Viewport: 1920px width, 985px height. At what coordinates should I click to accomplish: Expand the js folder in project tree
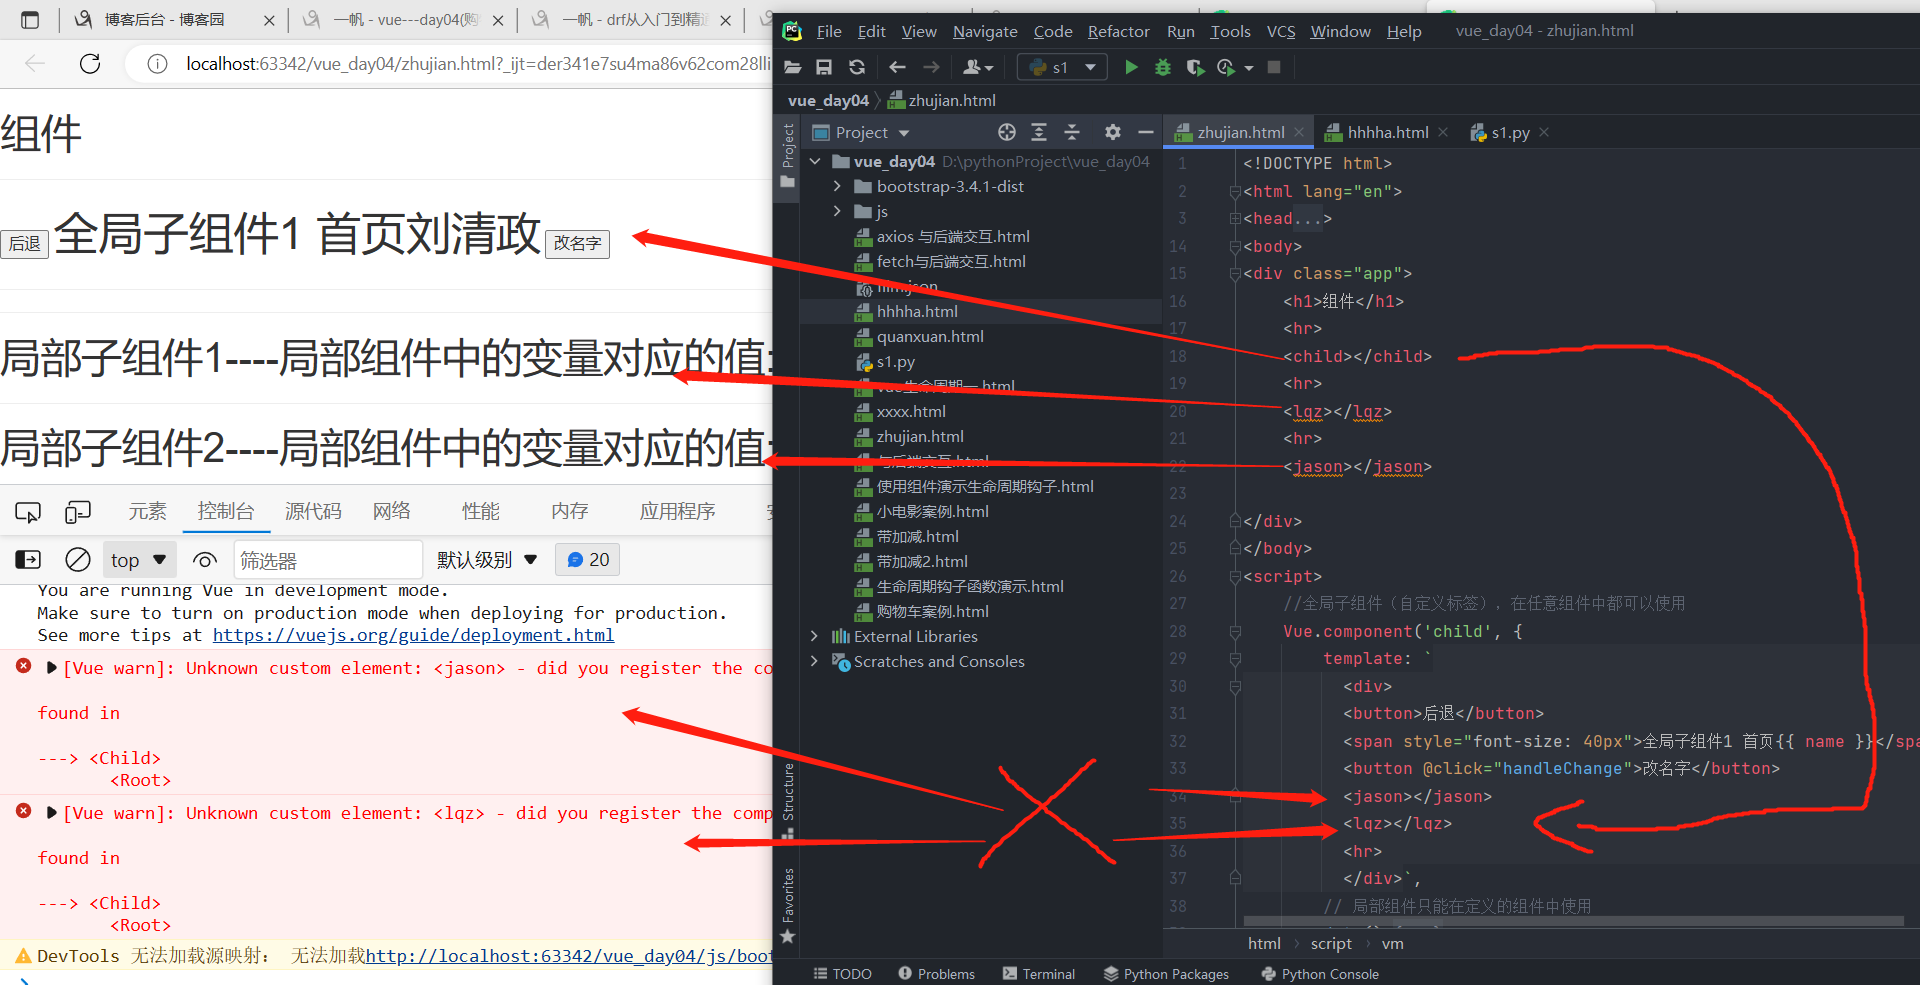[x=837, y=211]
